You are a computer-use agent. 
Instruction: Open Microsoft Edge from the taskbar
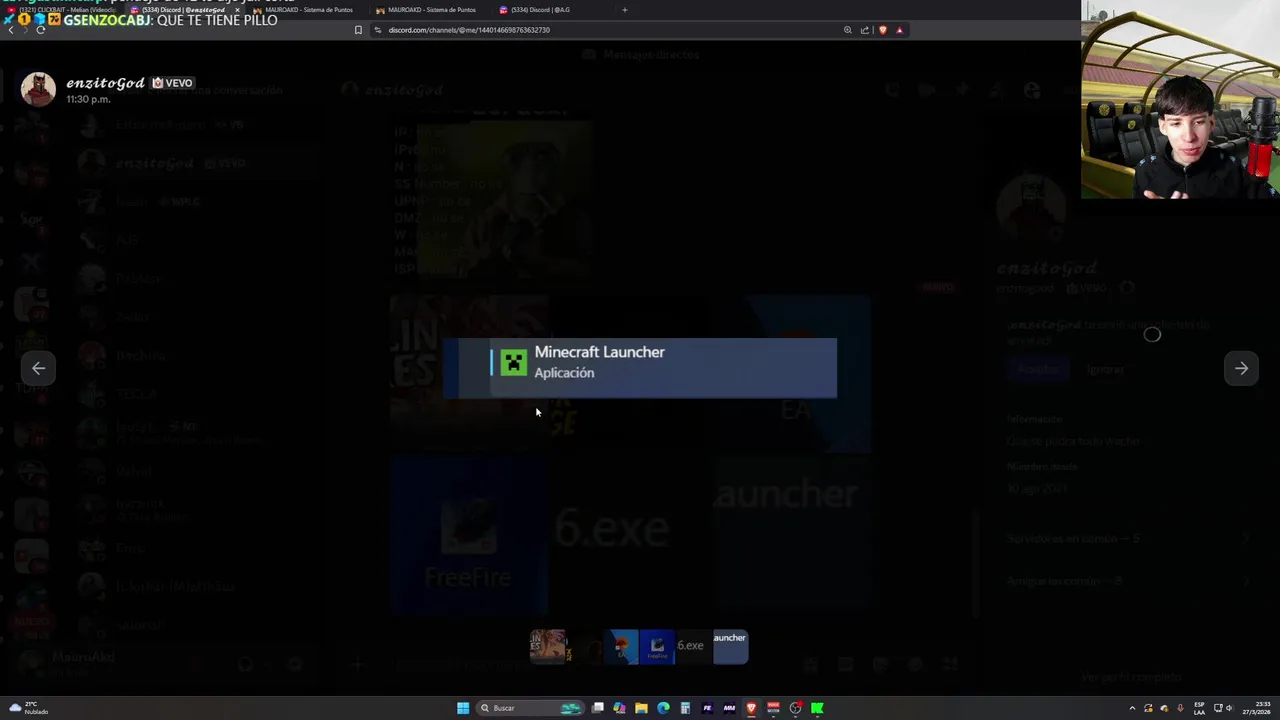[663, 708]
